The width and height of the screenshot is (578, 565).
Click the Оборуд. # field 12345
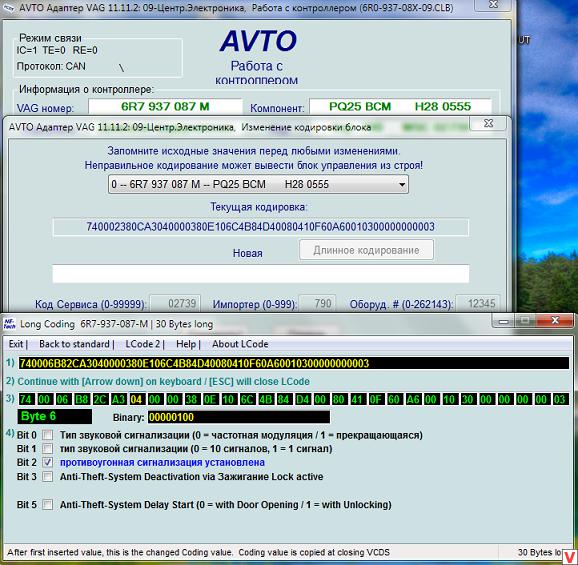point(478,304)
